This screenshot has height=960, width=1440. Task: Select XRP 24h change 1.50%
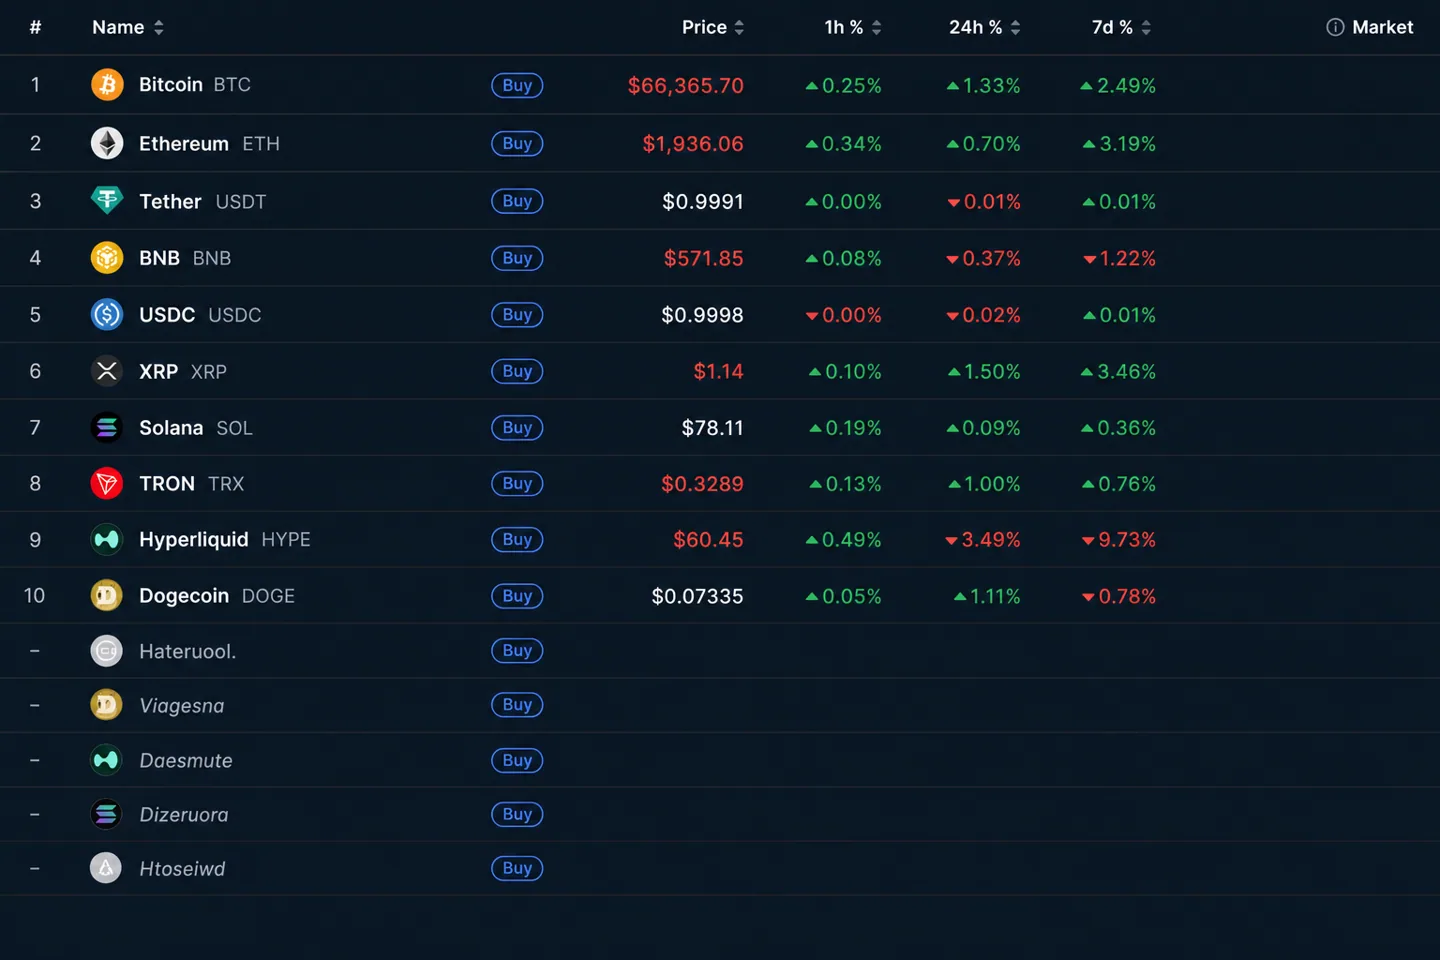[984, 372]
